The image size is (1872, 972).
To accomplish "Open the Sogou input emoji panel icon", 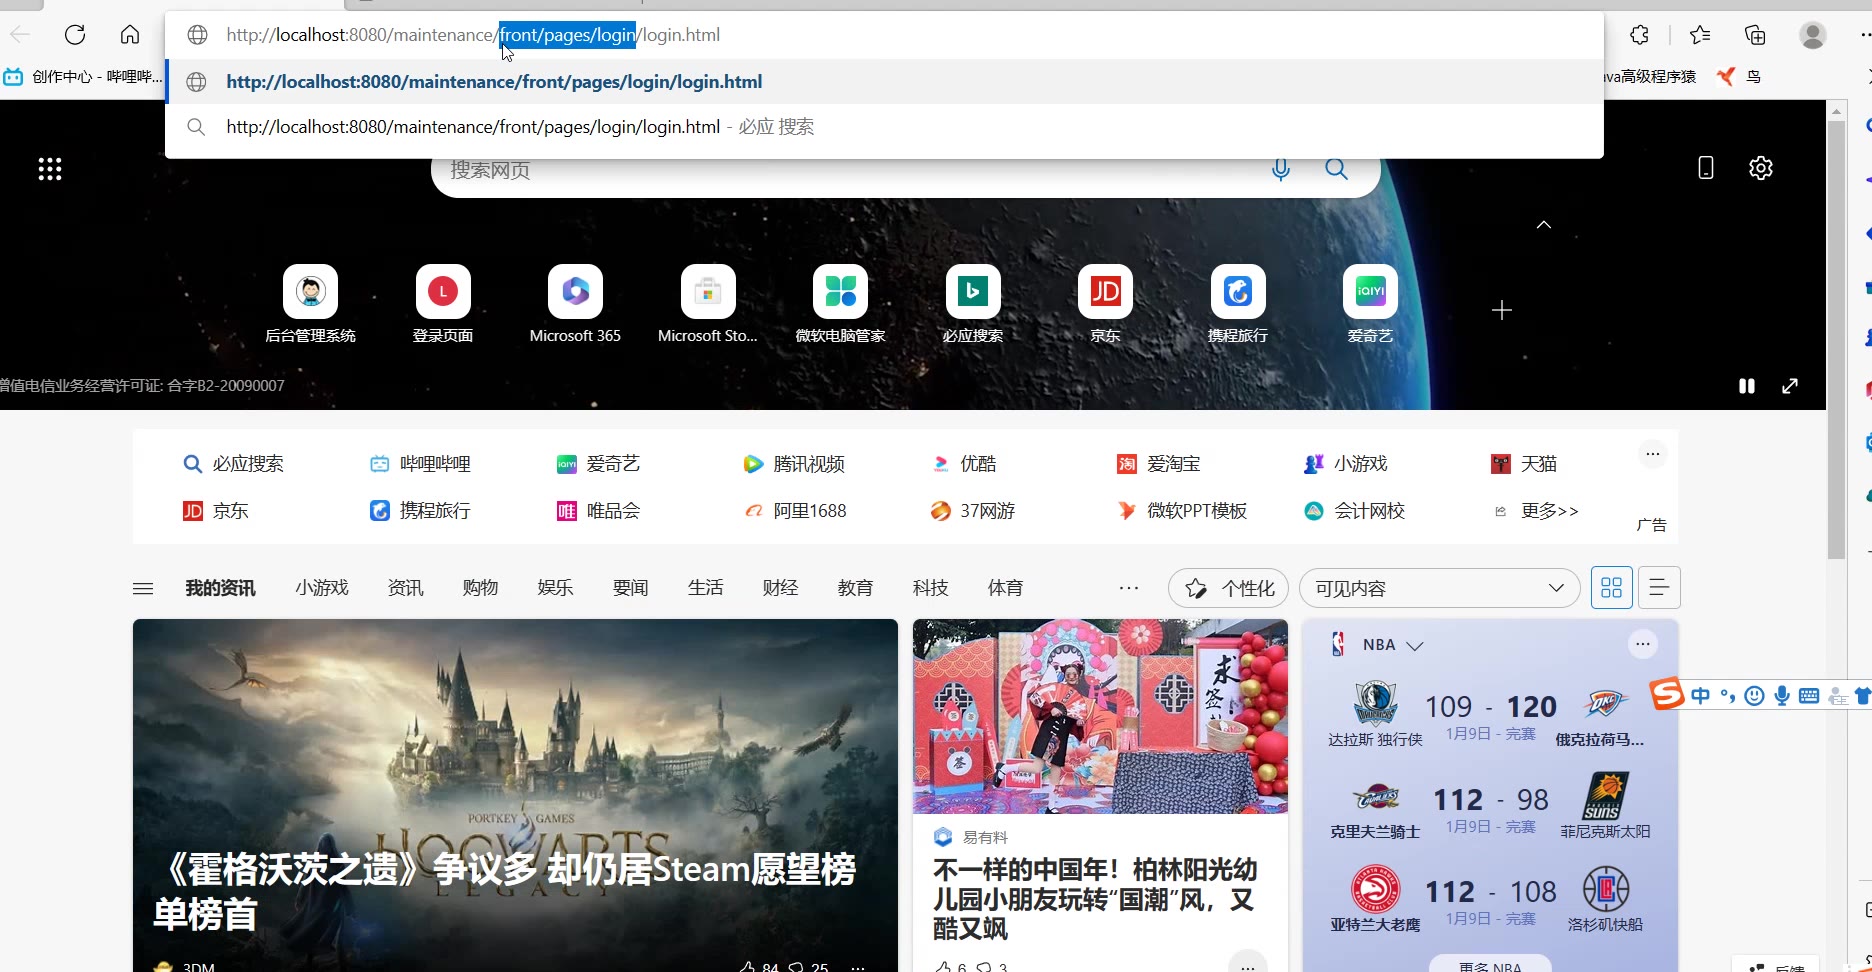I will point(1754,696).
